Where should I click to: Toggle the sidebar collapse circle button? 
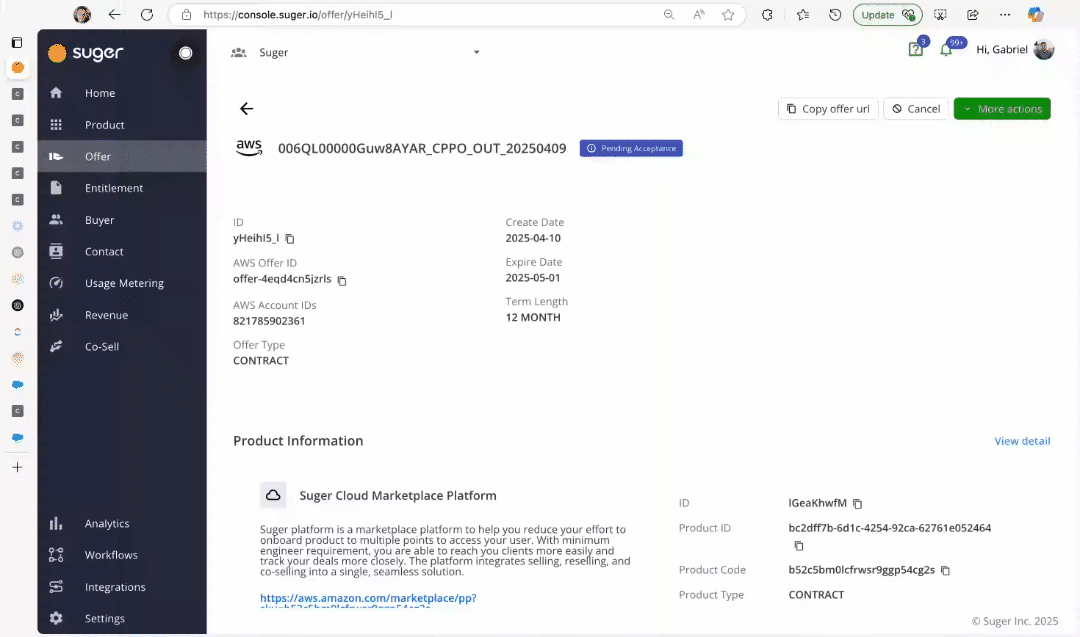(x=185, y=53)
